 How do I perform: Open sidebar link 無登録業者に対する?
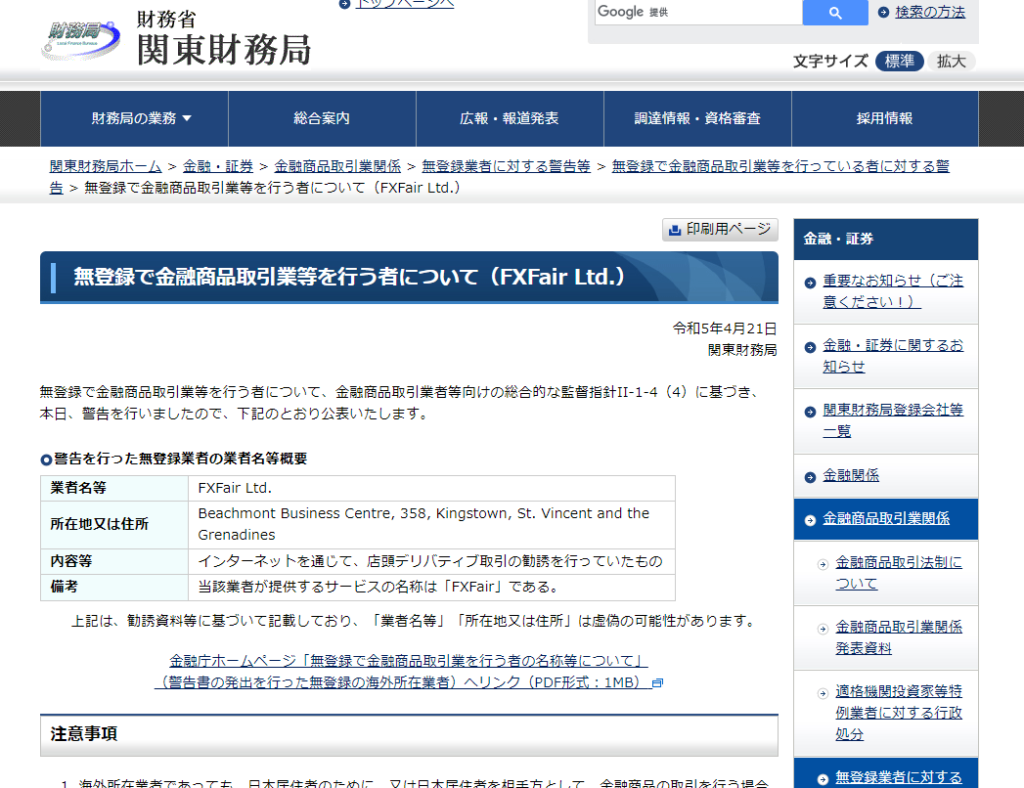[899, 778]
